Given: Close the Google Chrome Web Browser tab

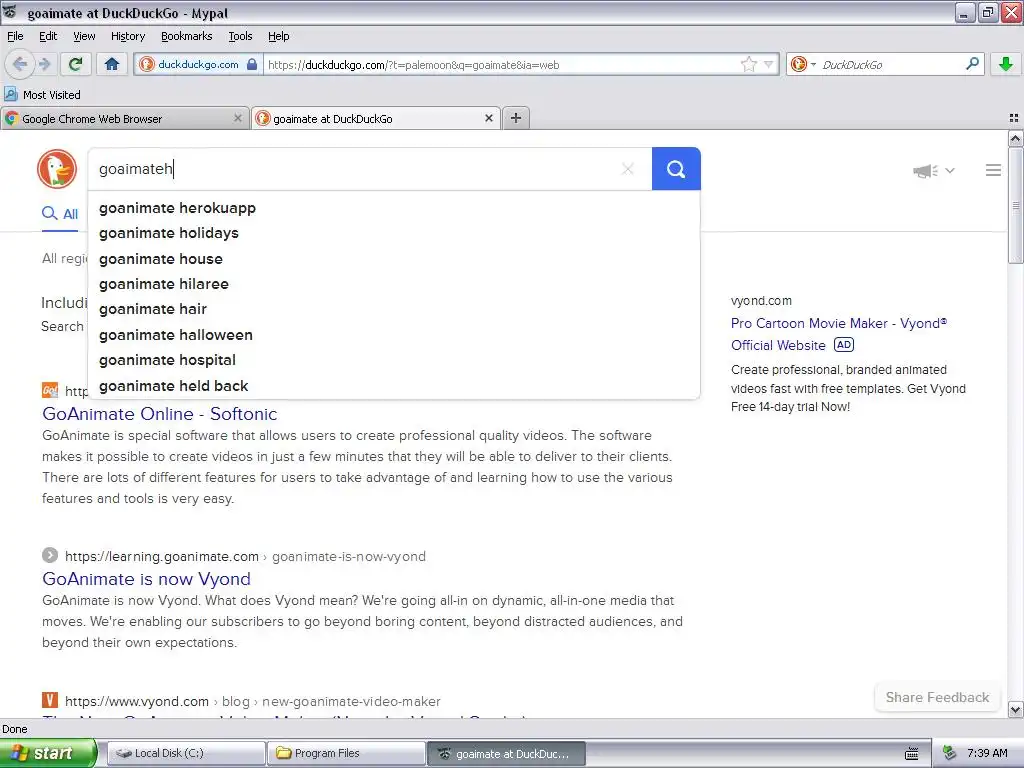Looking at the screenshot, I should [x=238, y=118].
